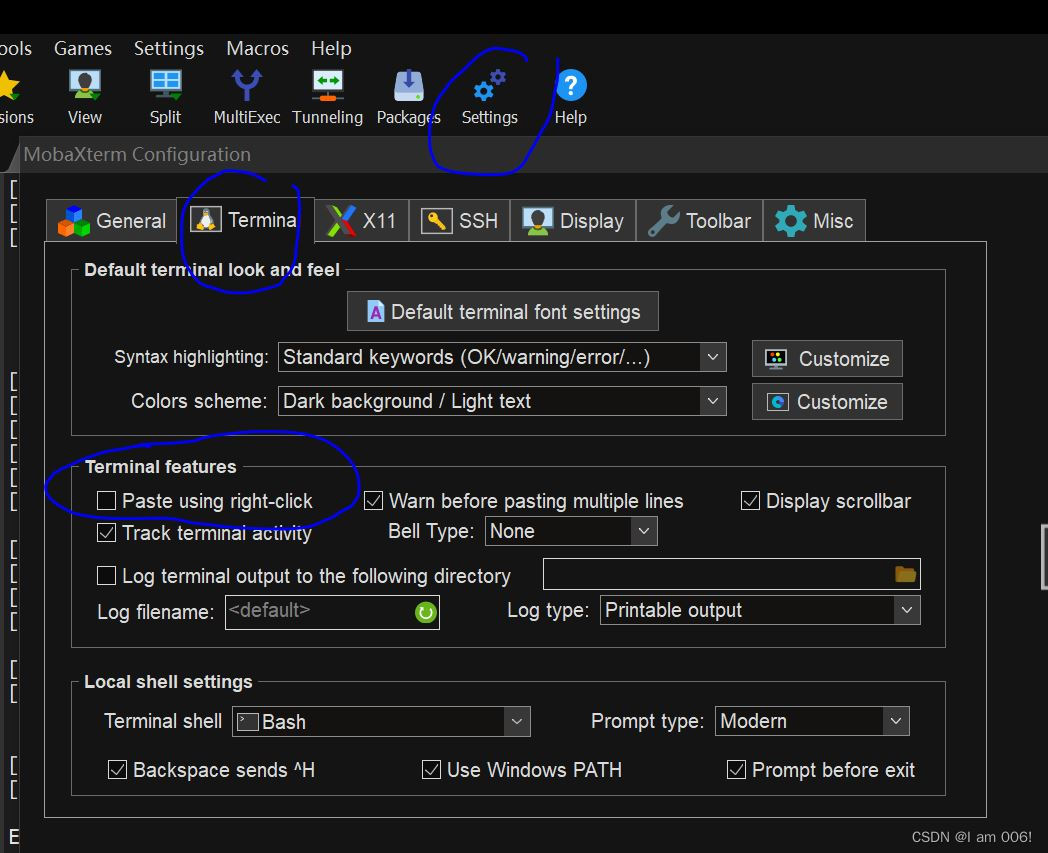Open the Settings gears toolbar icon
This screenshot has width=1048, height=853.
coord(490,97)
